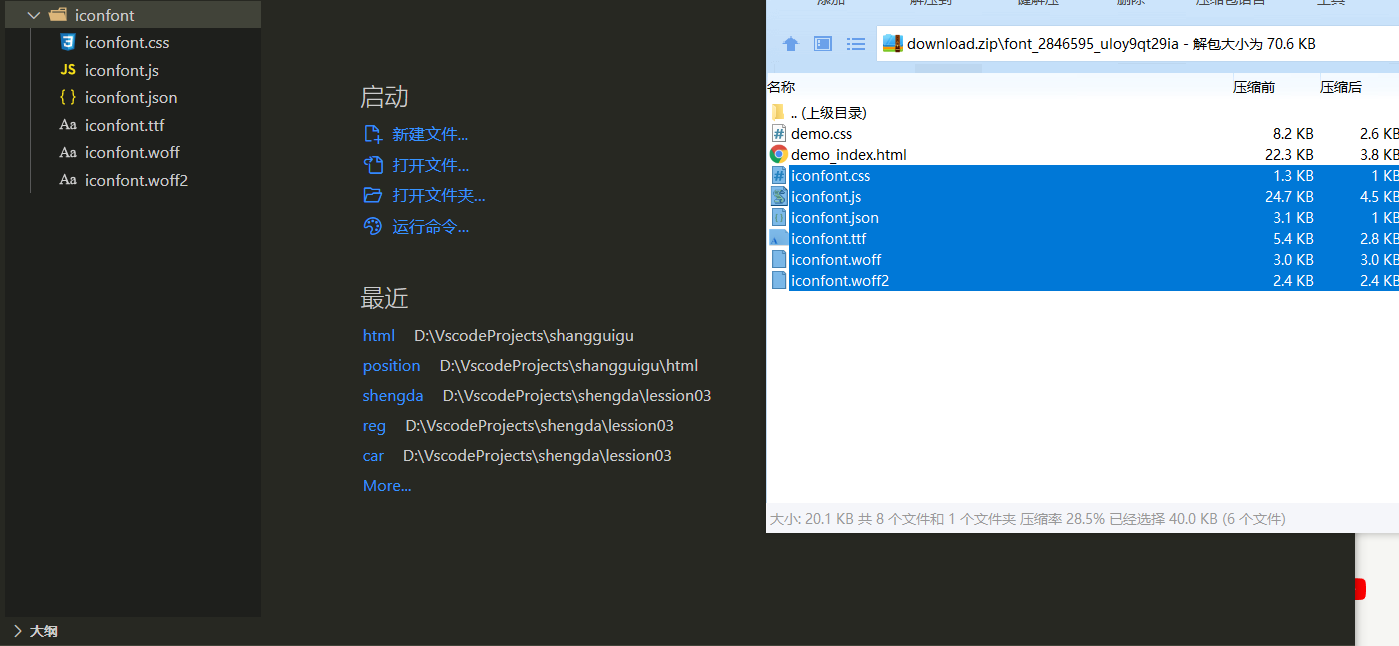Click the CSS3 icon of iconfont.css in explorer

pos(68,43)
